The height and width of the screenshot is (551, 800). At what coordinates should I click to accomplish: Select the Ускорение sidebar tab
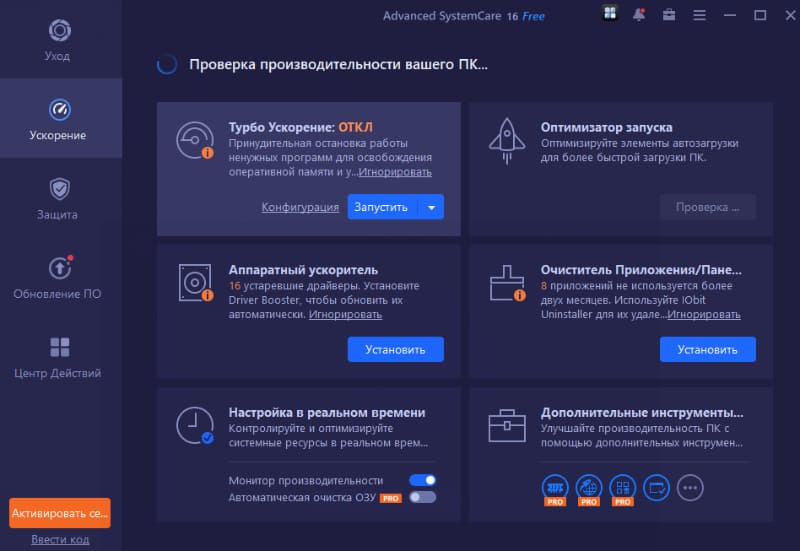point(59,118)
